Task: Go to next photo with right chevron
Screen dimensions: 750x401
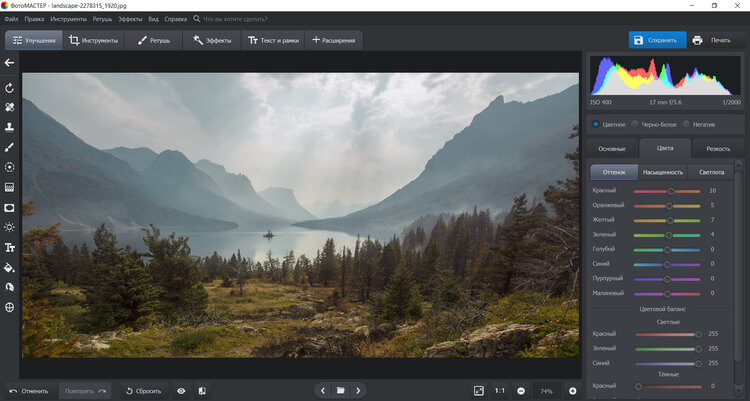Action: pyautogui.click(x=358, y=390)
